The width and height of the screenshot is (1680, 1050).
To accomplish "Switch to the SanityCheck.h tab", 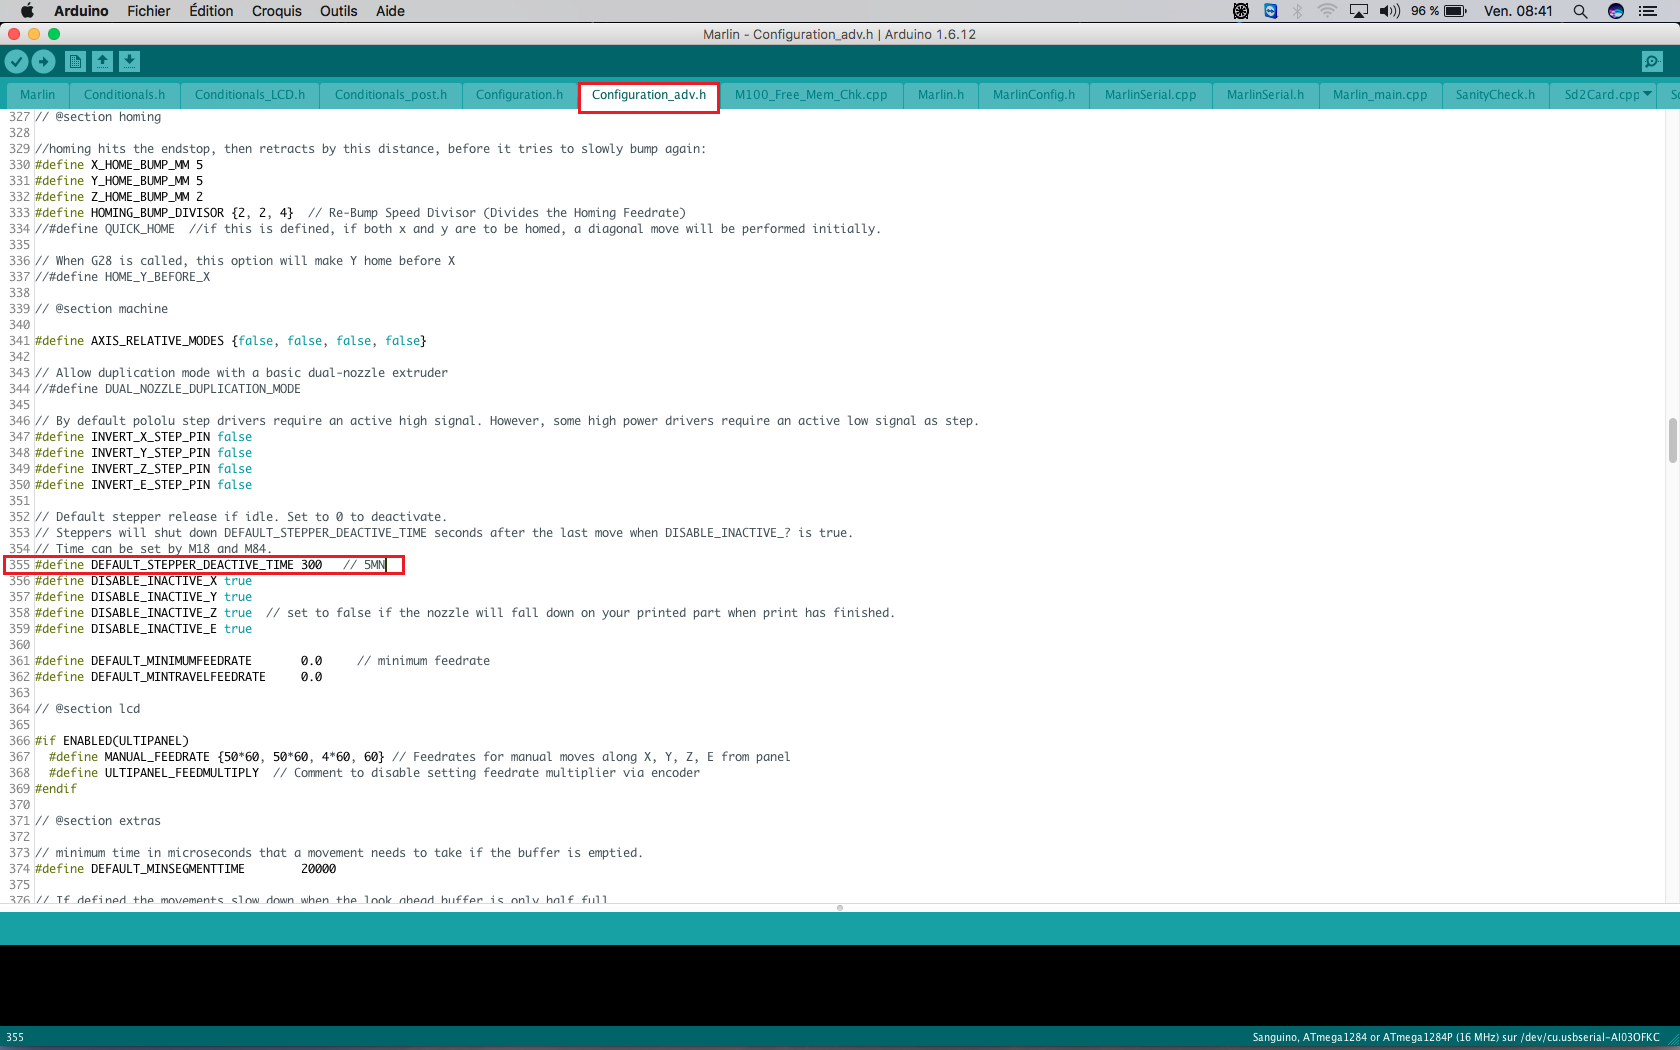I will [x=1495, y=95].
